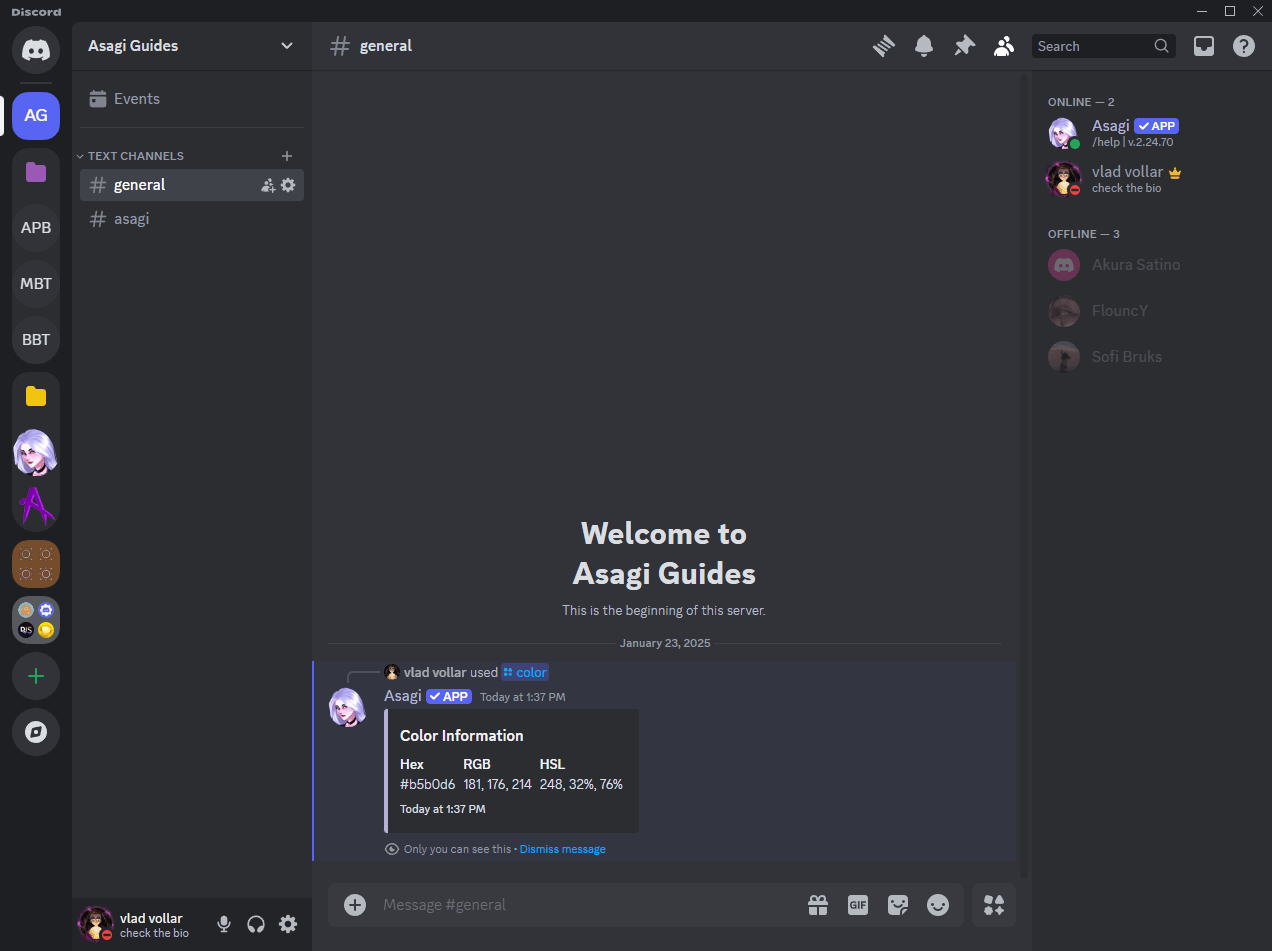1272x951 pixels.
Task: Open Direct Messages via the Discord home icon
Action: (x=36, y=49)
